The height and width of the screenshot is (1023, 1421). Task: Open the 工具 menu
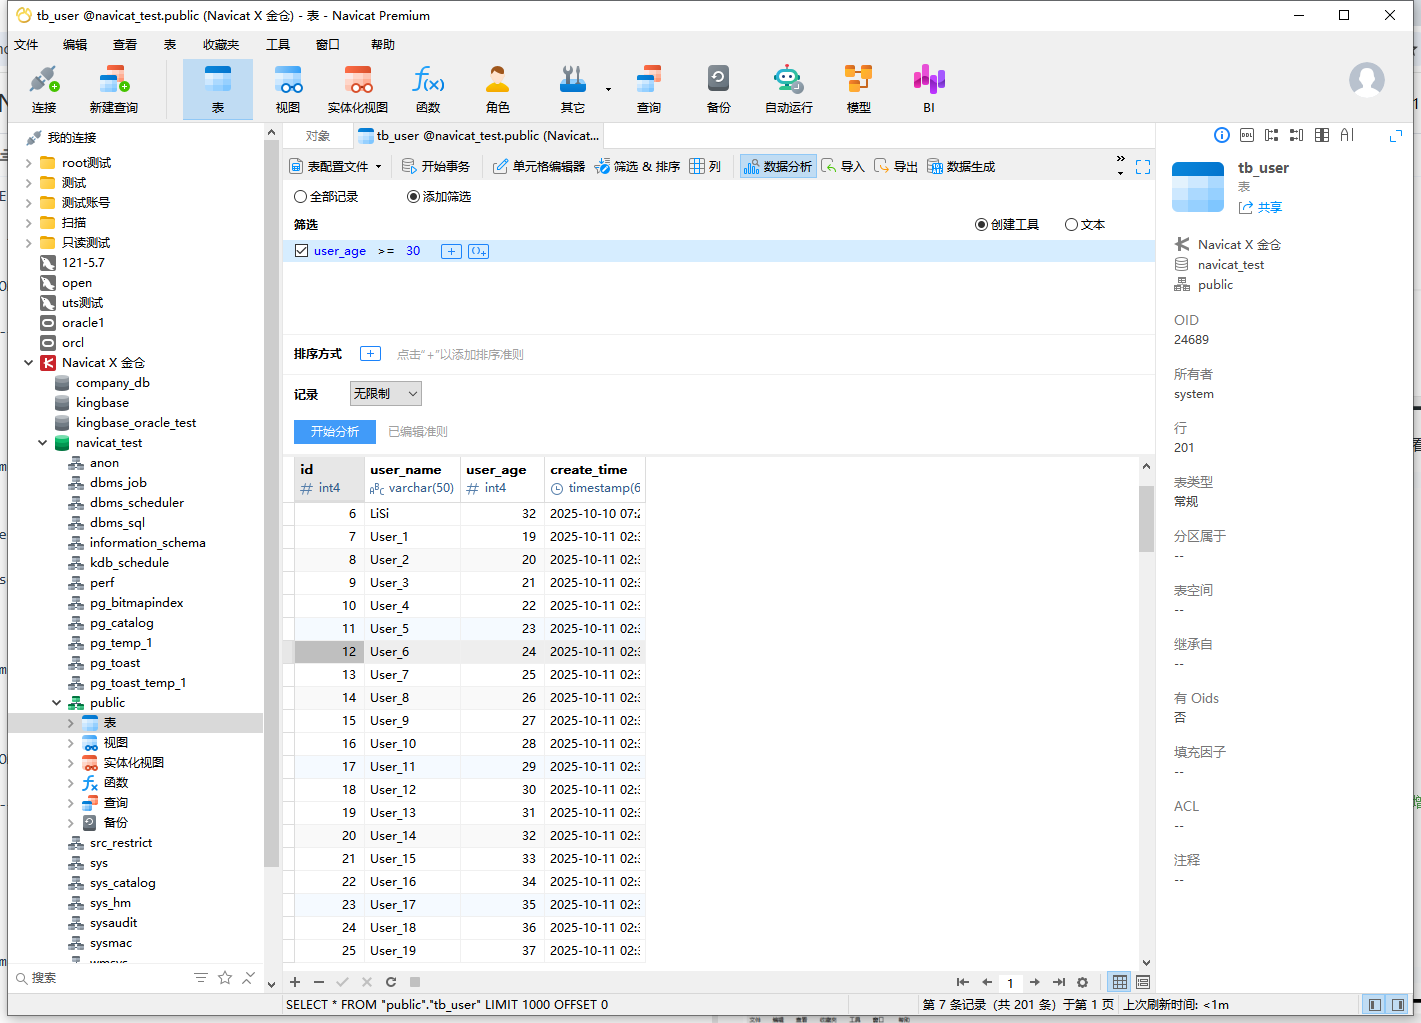278,45
